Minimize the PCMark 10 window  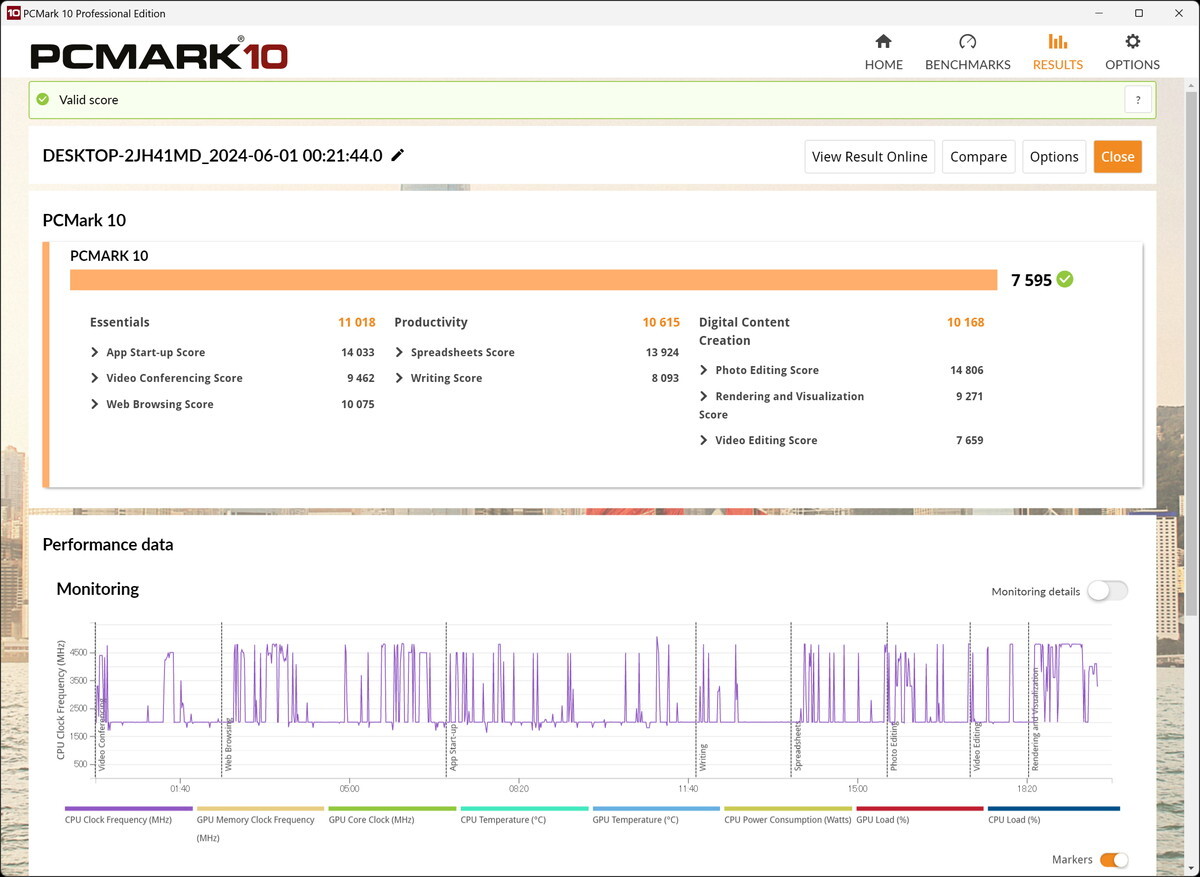coord(1099,13)
